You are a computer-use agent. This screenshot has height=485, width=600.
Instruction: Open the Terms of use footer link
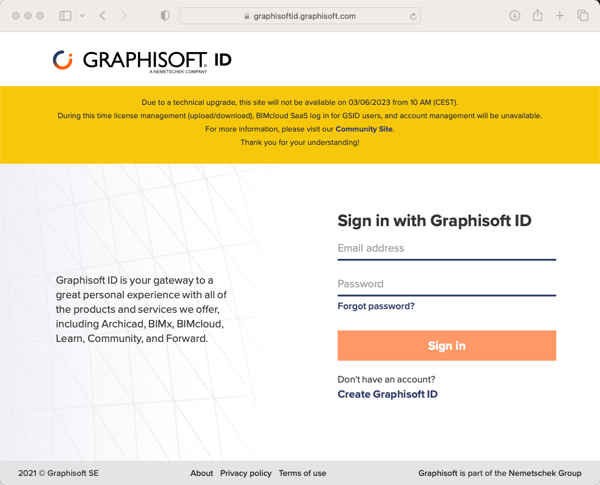(x=302, y=473)
